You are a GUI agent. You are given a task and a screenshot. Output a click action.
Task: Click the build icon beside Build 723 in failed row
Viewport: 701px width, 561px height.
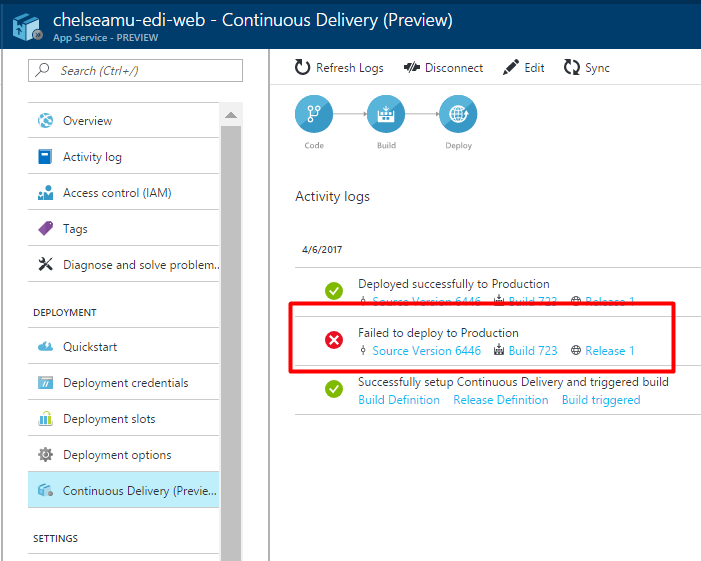point(499,350)
